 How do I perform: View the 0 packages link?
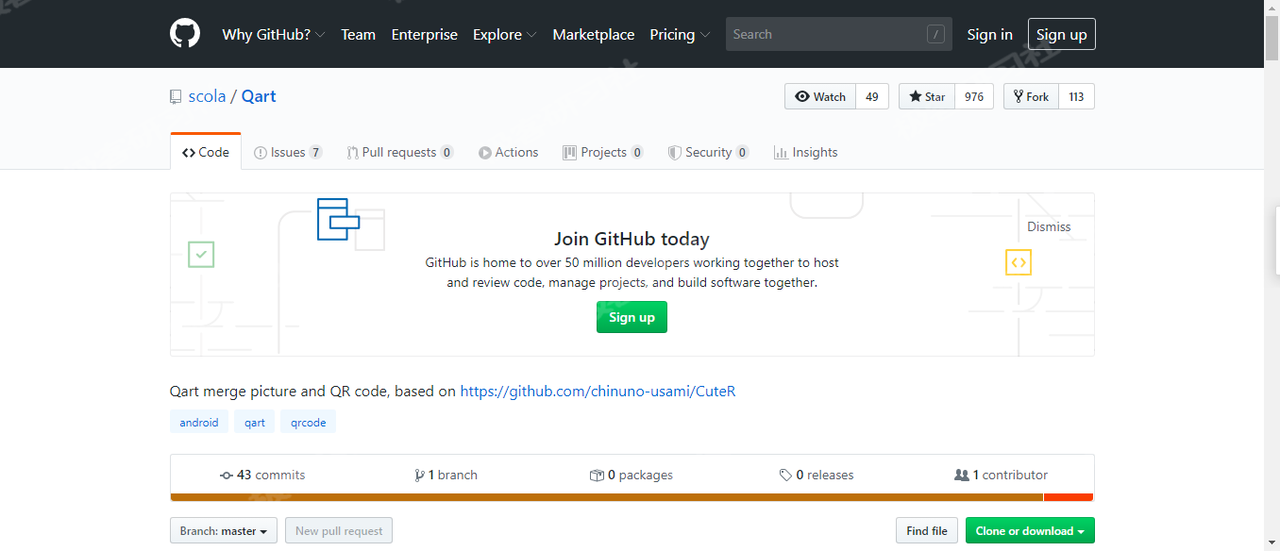point(631,475)
